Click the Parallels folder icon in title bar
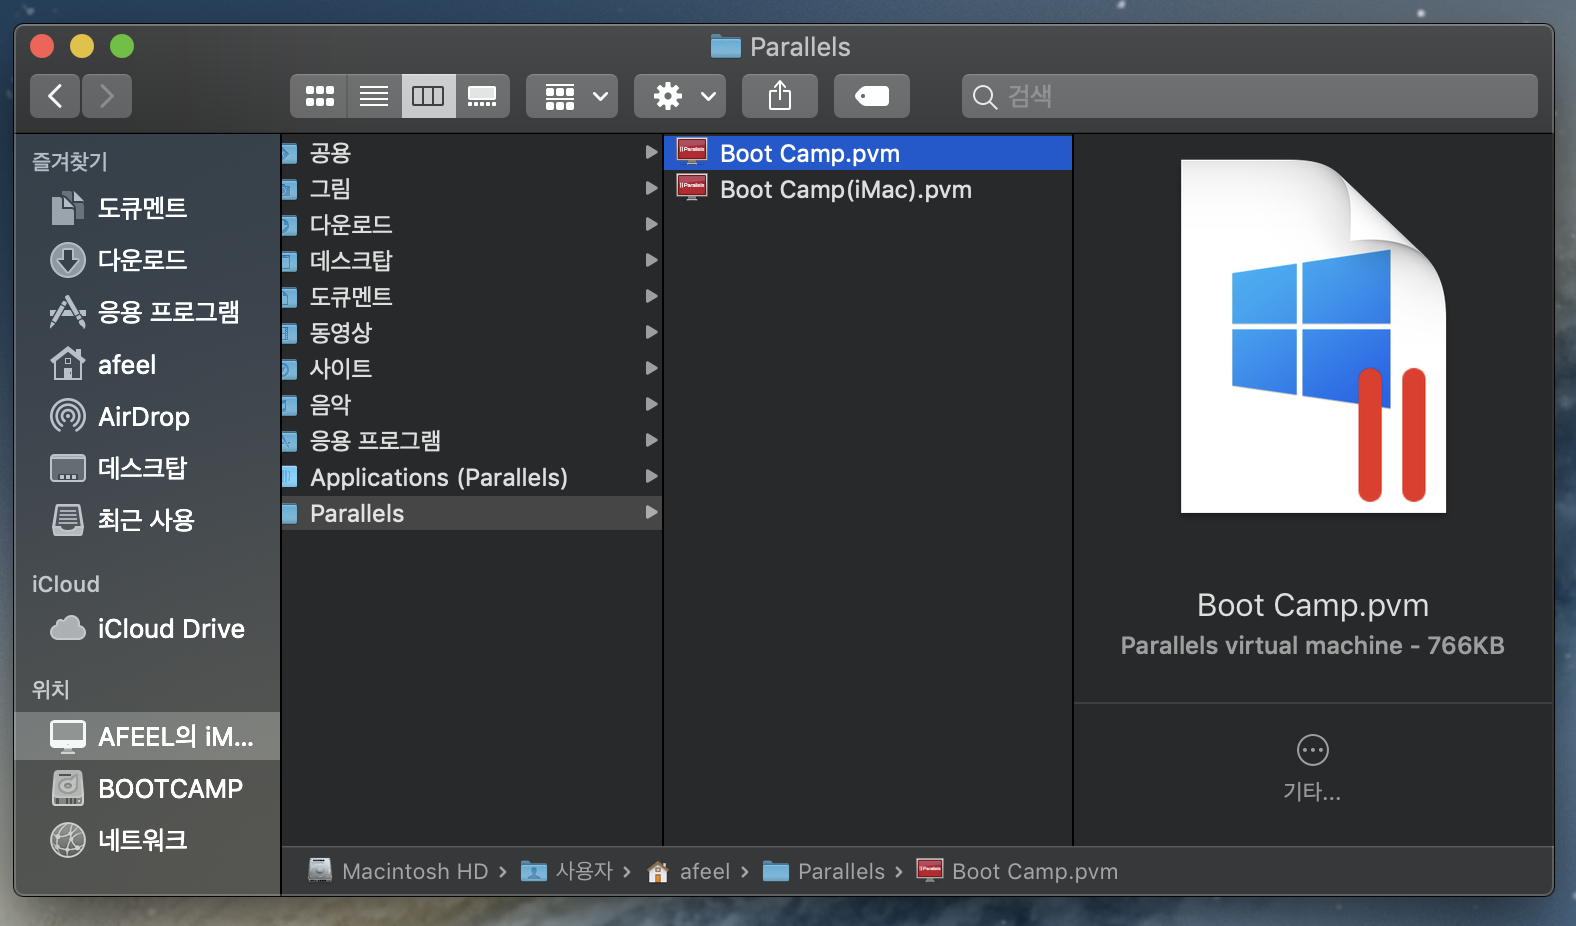 725,46
